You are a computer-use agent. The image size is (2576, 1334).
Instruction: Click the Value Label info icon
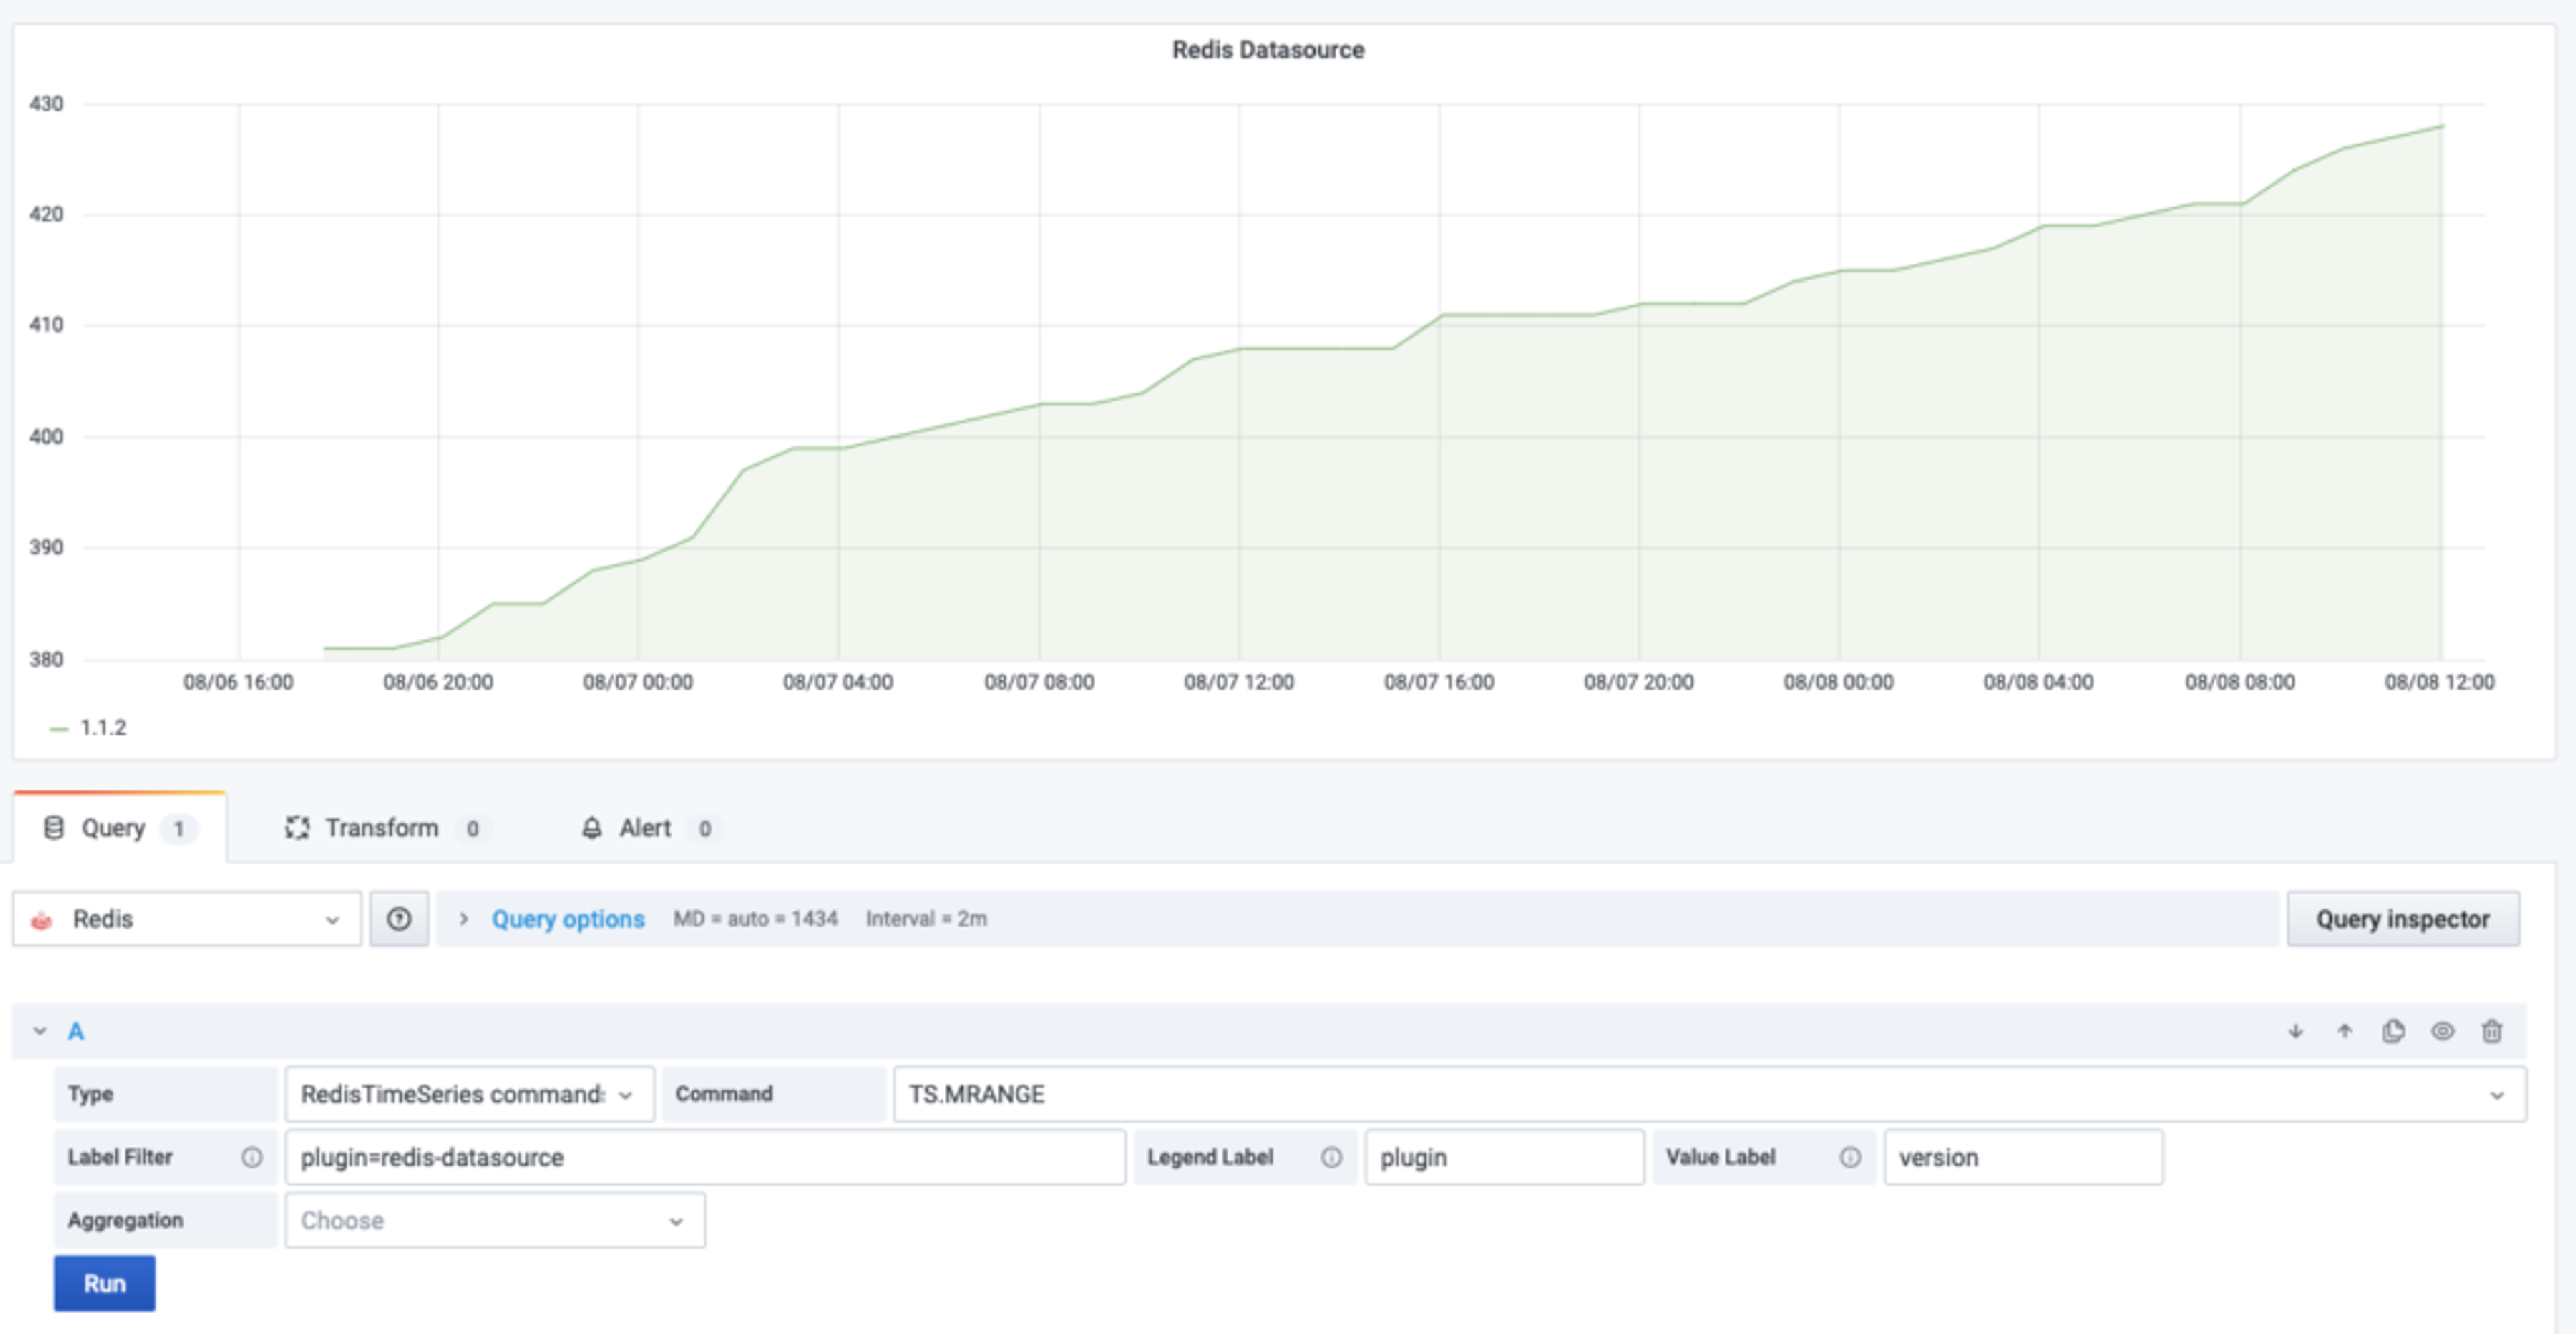pyautogui.click(x=1850, y=1157)
